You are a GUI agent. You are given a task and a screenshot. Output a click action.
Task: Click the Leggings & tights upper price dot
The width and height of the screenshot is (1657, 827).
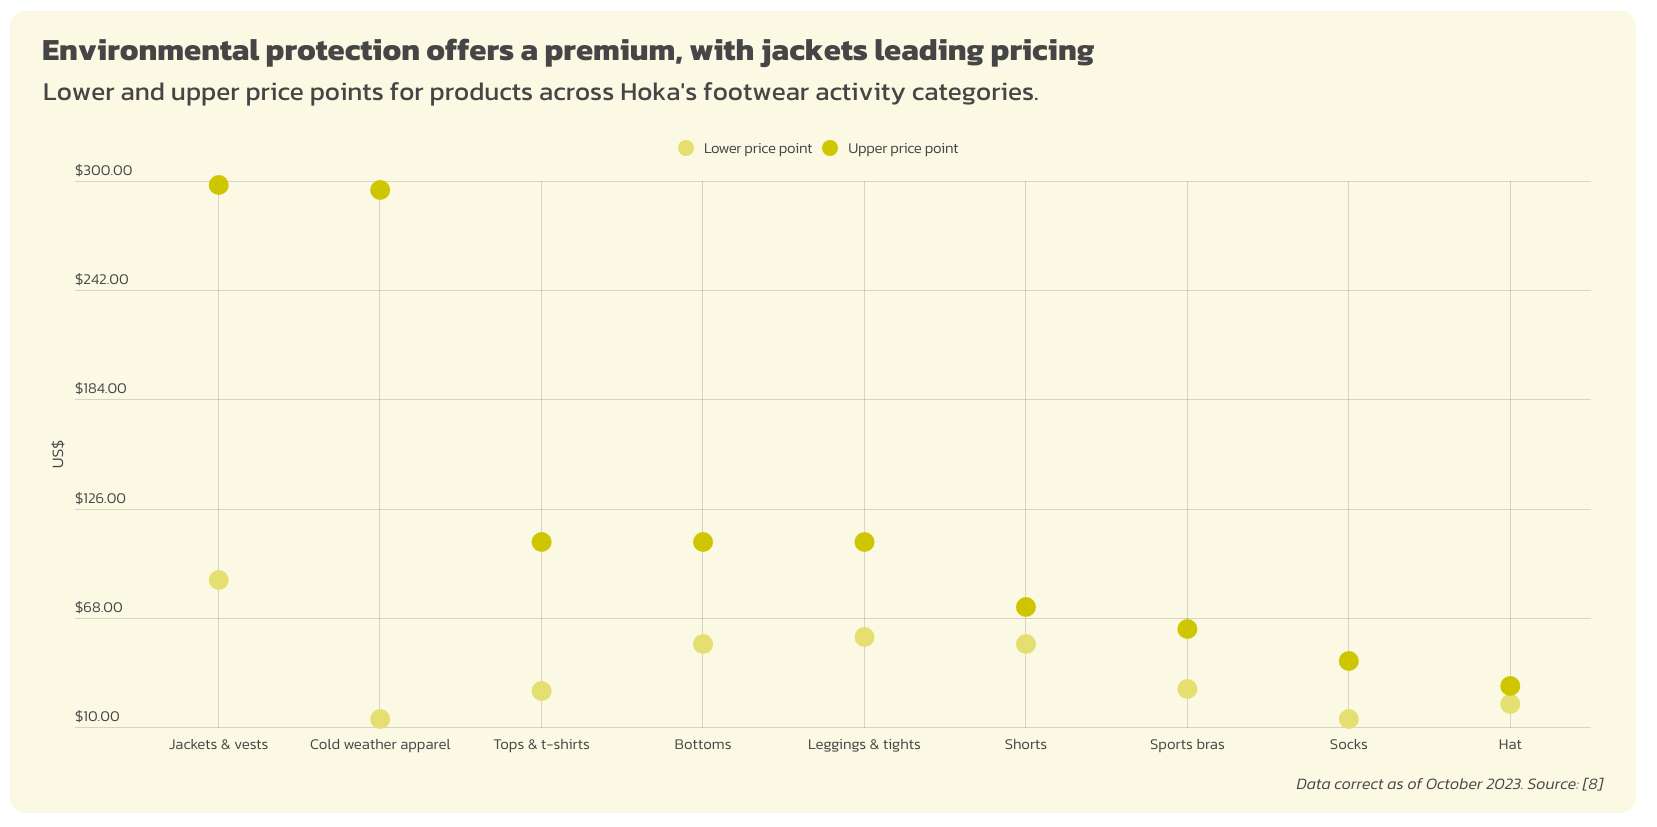pos(864,542)
